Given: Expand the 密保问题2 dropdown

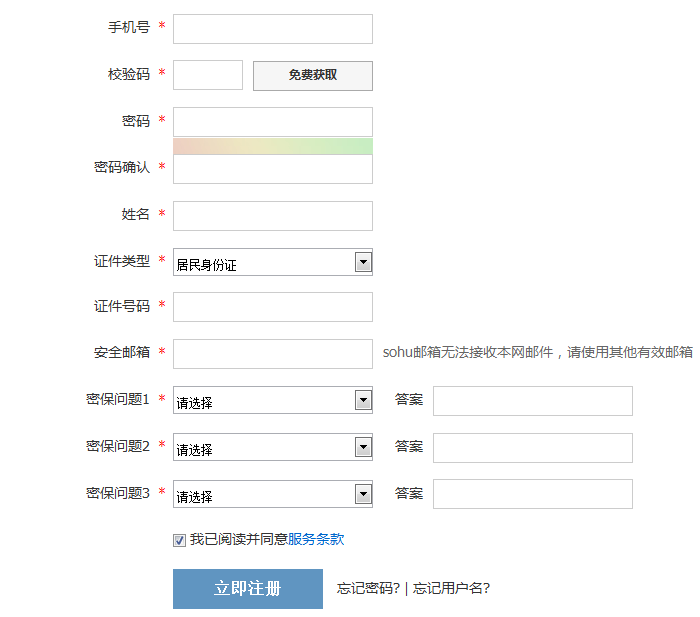Looking at the screenshot, I should point(272,448).
